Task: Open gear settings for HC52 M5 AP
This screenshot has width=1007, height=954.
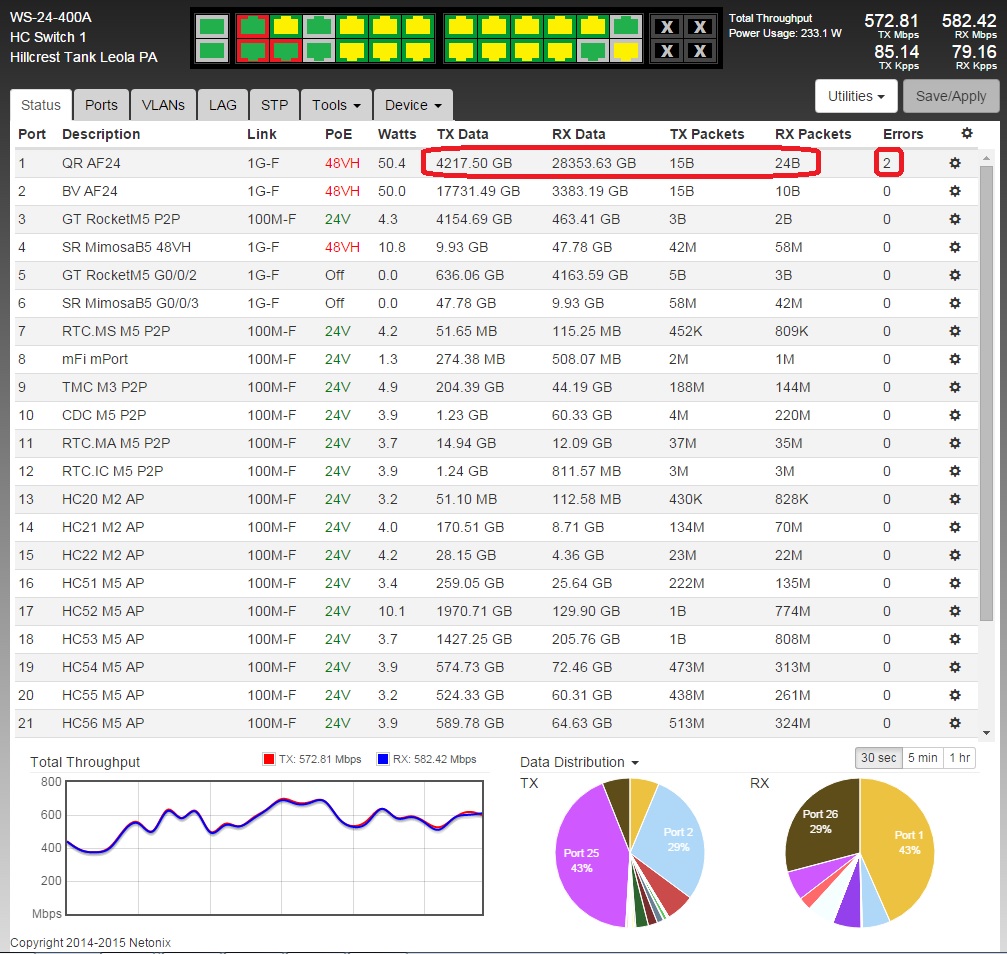Action: (x=955, y=611)
